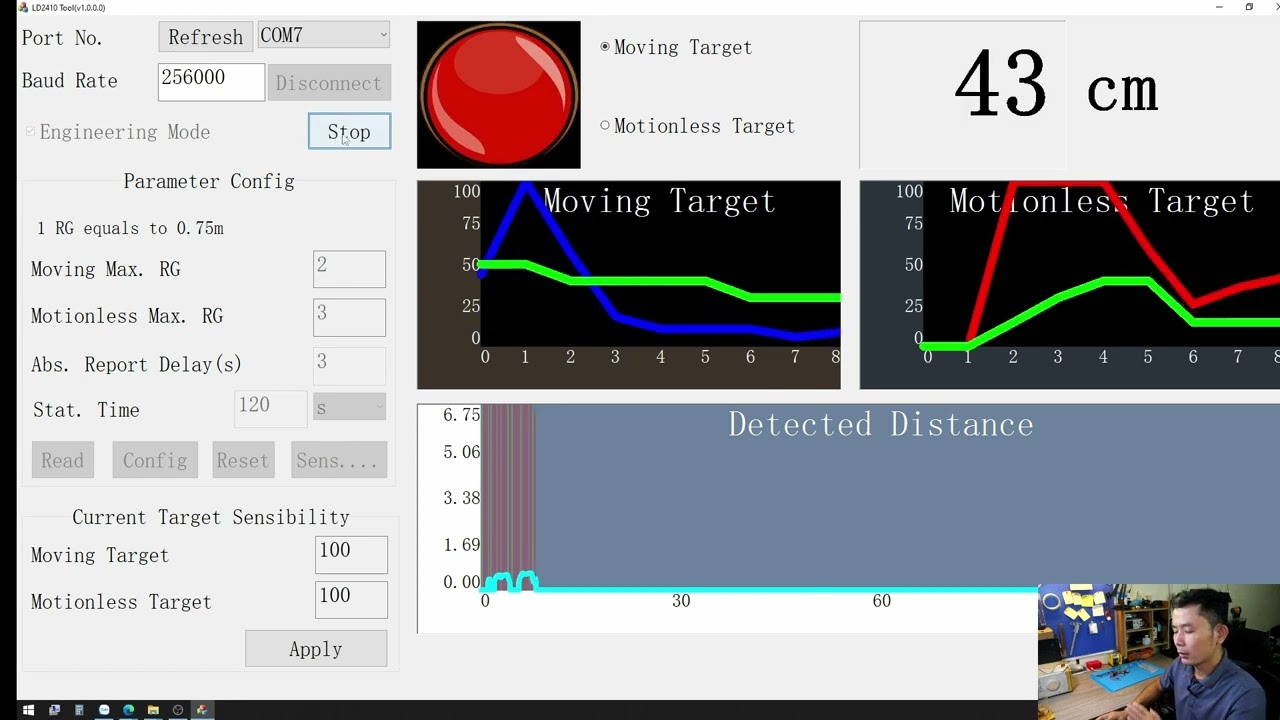The image size is (1280, 720).
Task: Click the Current Target Sensibility heading
Action: (x=211, y=517)
